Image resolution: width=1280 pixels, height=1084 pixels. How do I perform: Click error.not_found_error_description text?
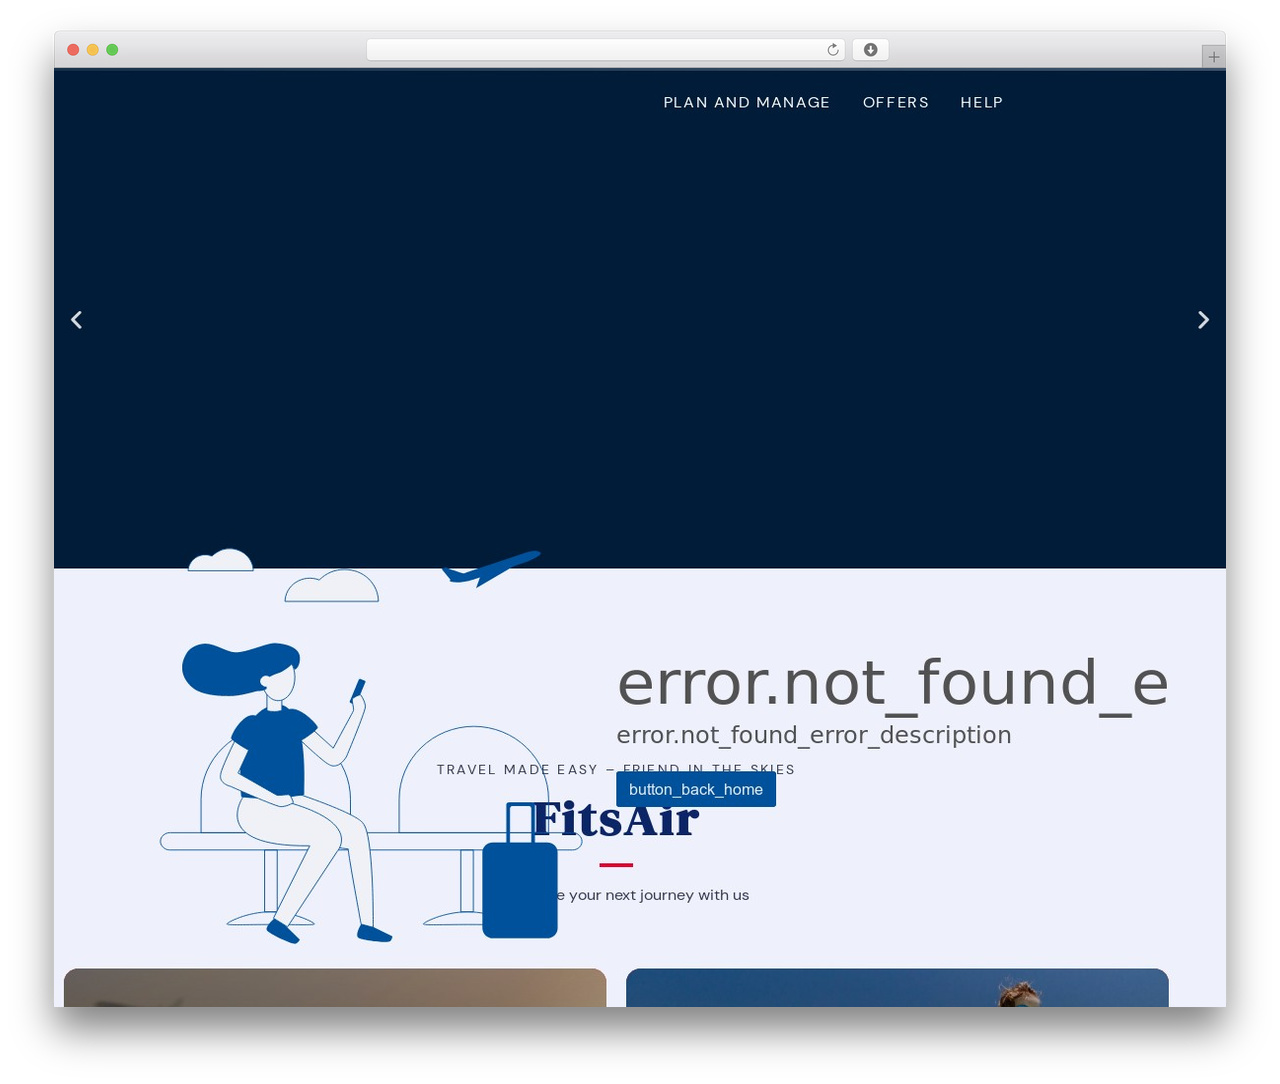coord(814,735)
